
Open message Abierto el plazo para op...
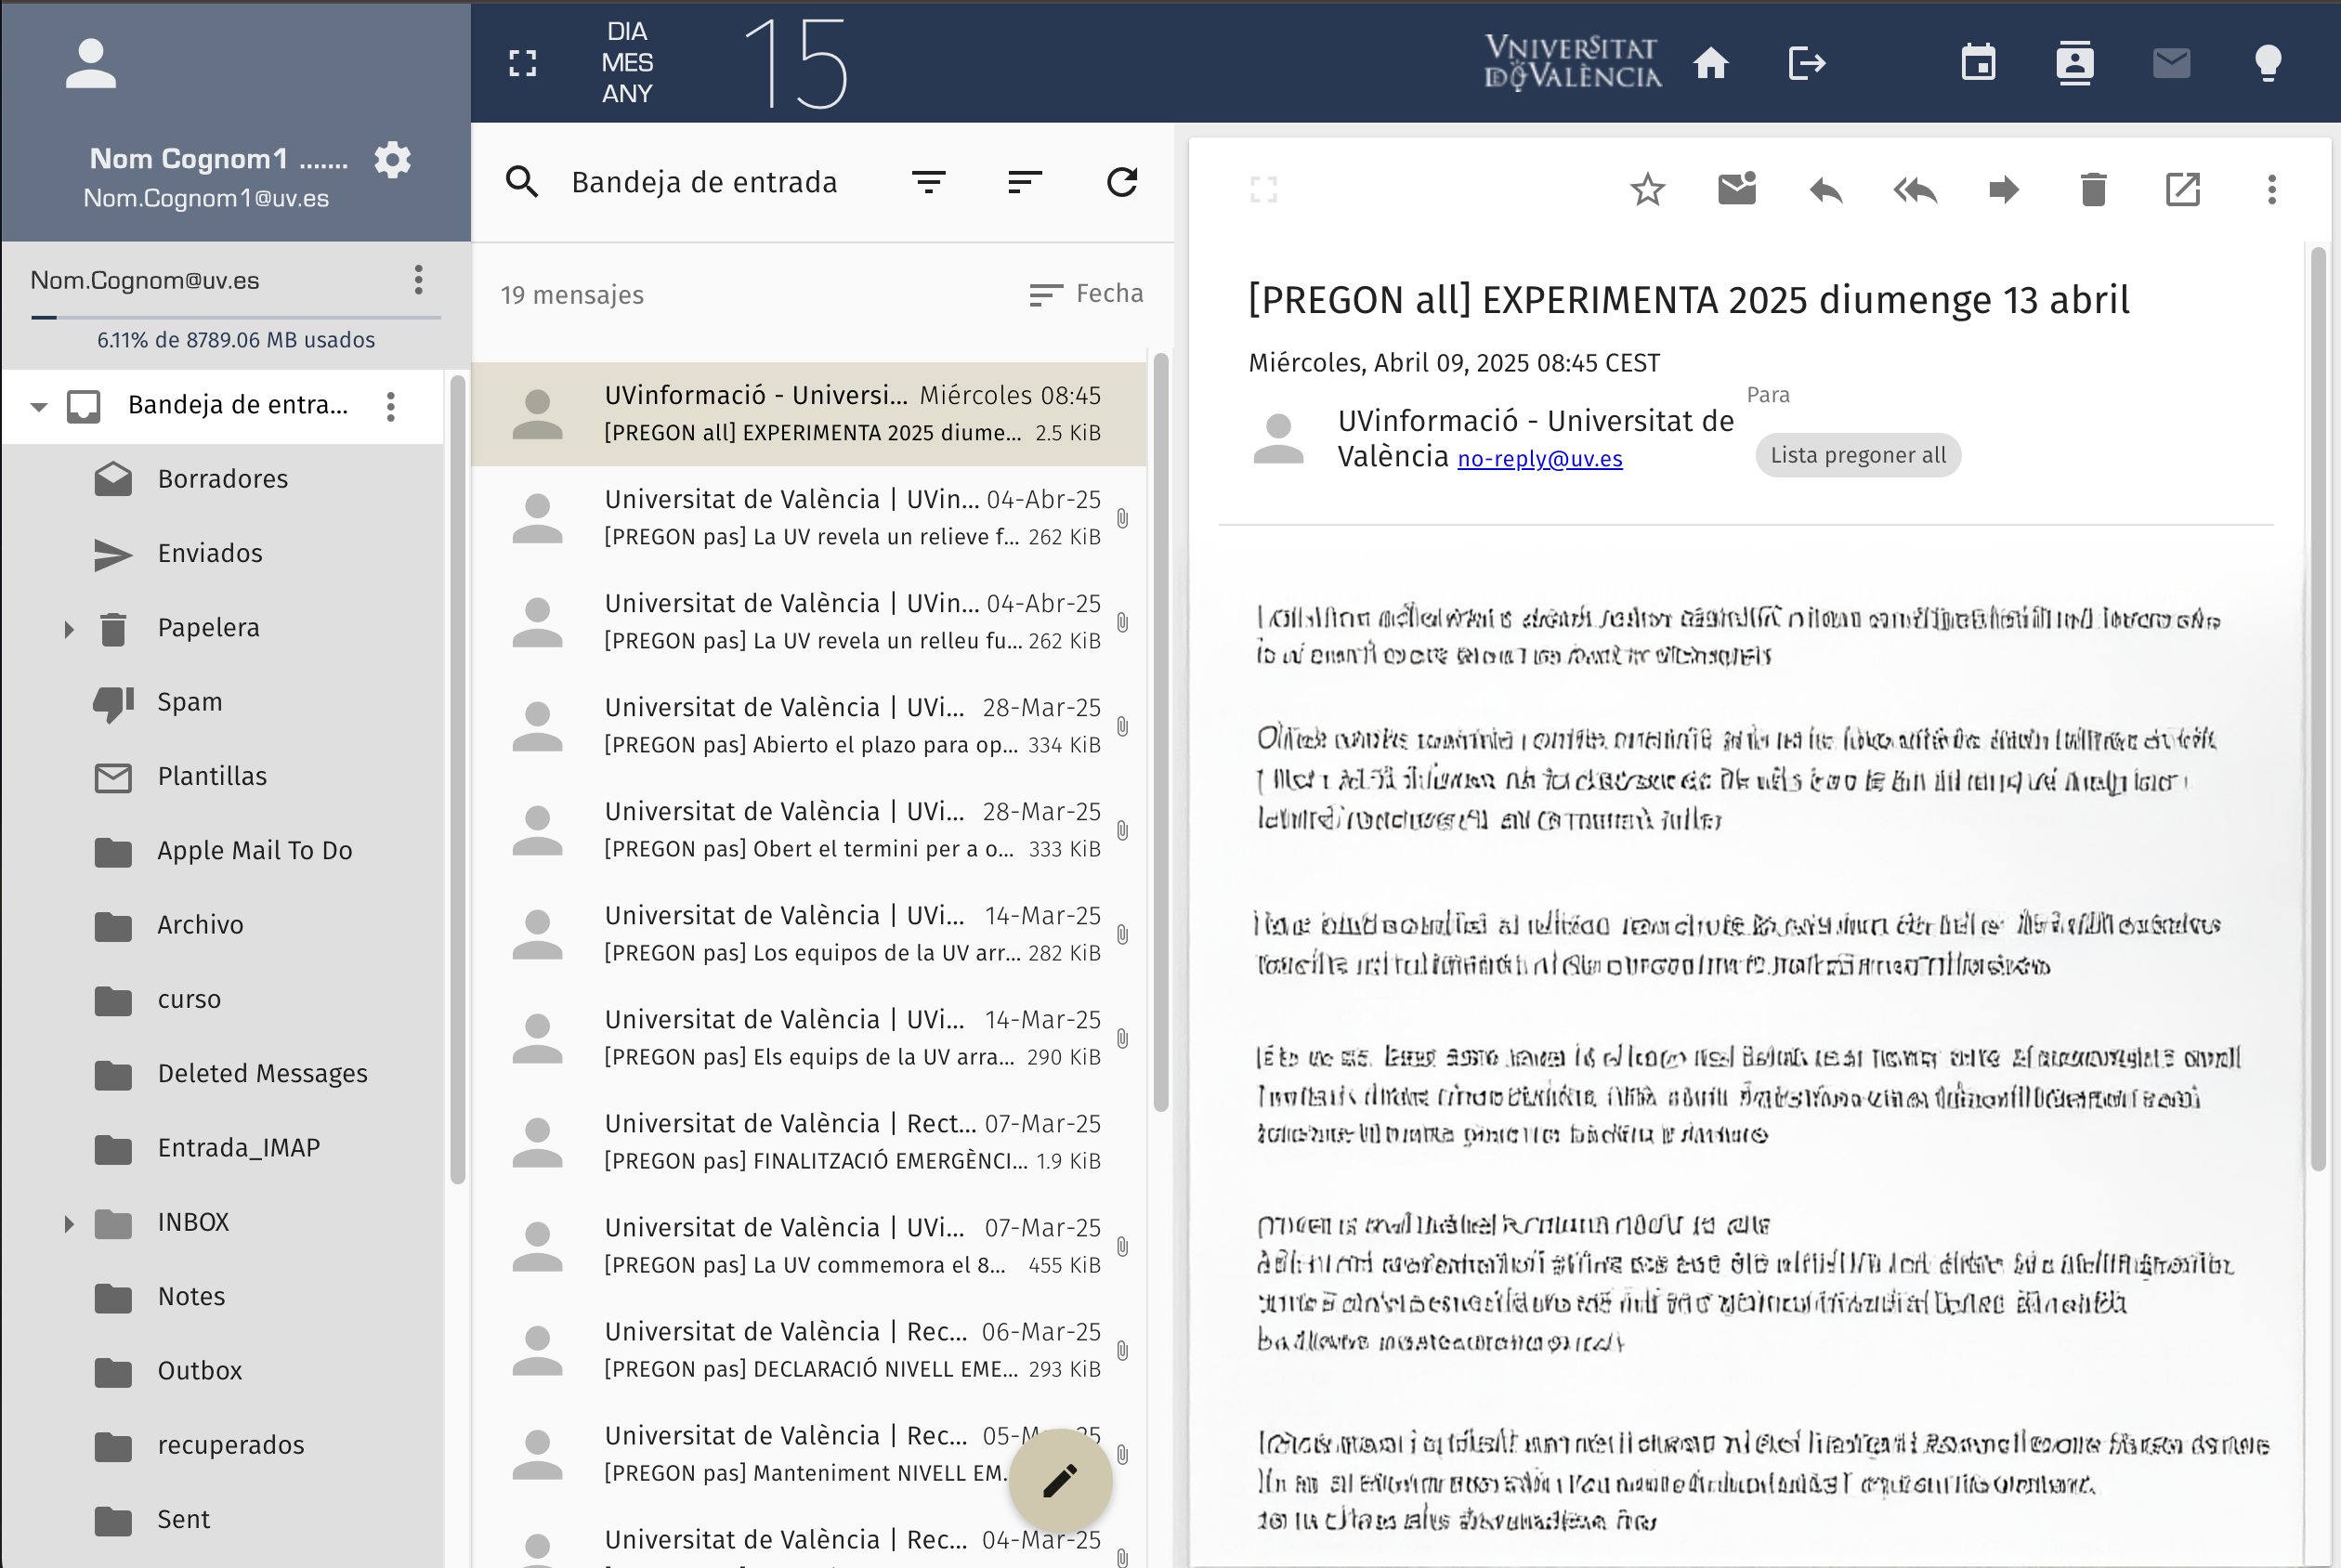pyautogui.click(x=808, y=726)
